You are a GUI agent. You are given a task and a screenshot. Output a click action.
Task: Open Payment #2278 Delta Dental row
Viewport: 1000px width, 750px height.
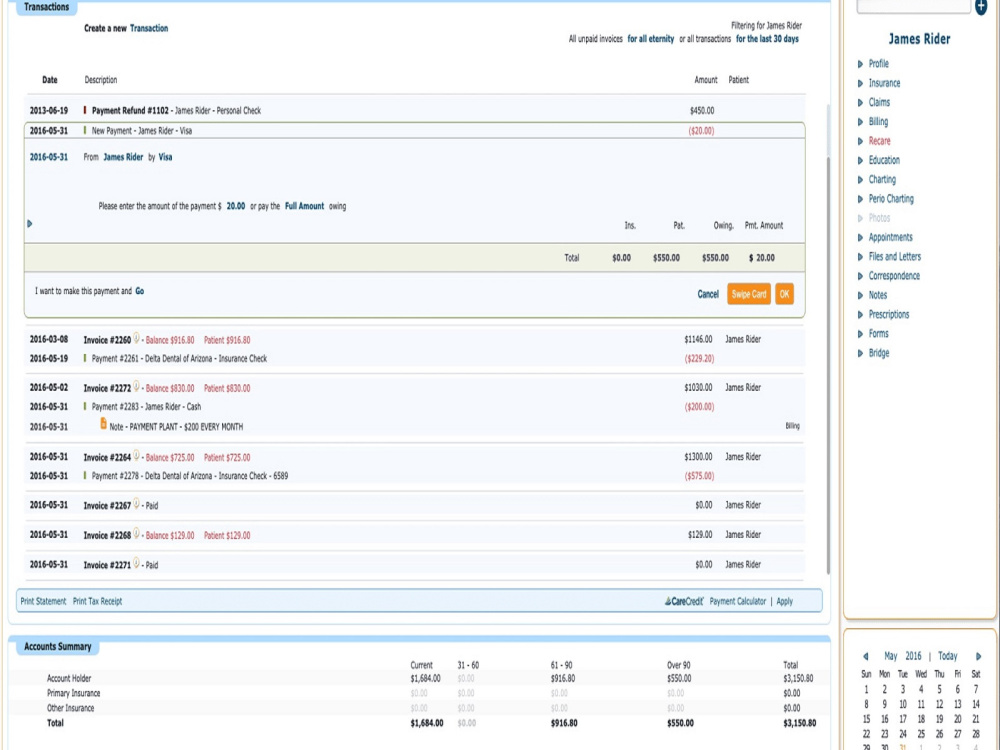(x=415, y=476)
